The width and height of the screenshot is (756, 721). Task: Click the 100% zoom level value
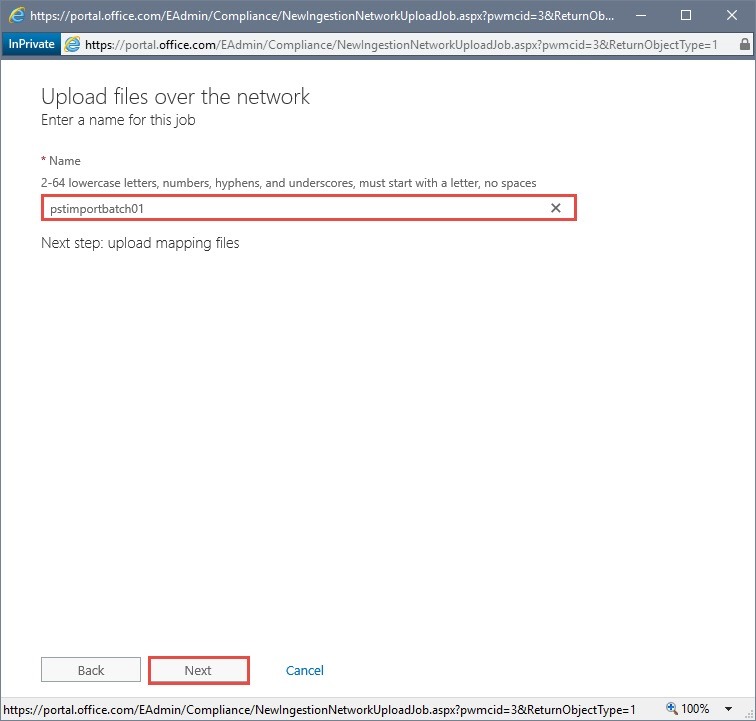click(x=695, y=708)
